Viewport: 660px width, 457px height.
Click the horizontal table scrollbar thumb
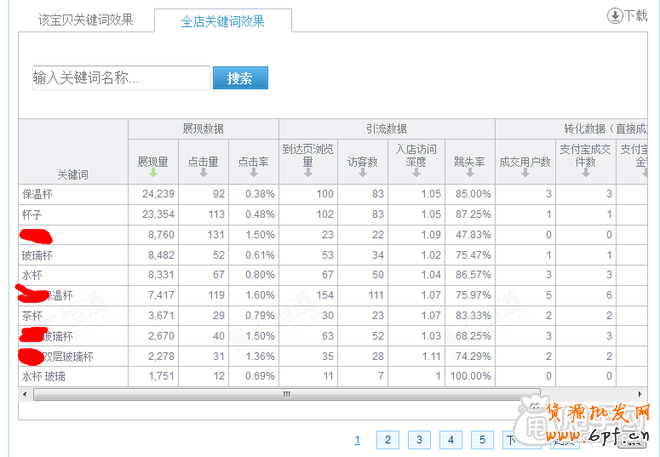coord(287,394)
